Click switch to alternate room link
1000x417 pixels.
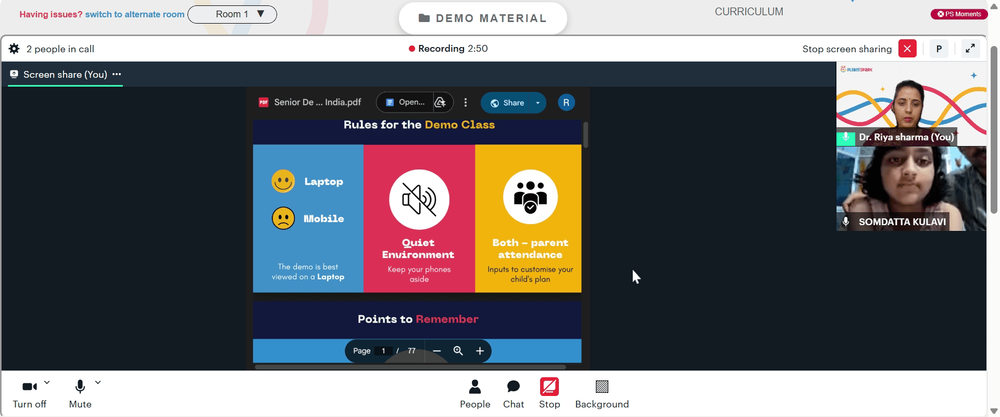coord(135,14)
